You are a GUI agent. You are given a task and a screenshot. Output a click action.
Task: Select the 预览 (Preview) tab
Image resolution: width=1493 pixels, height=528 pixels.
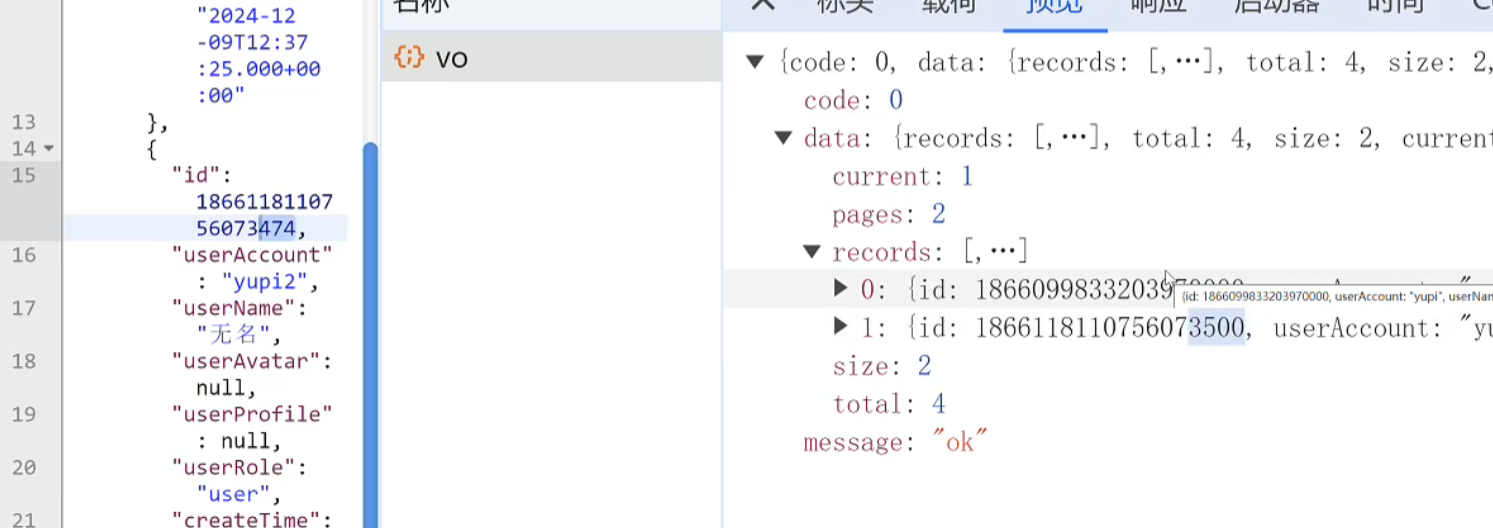(x=1054, y=6)
